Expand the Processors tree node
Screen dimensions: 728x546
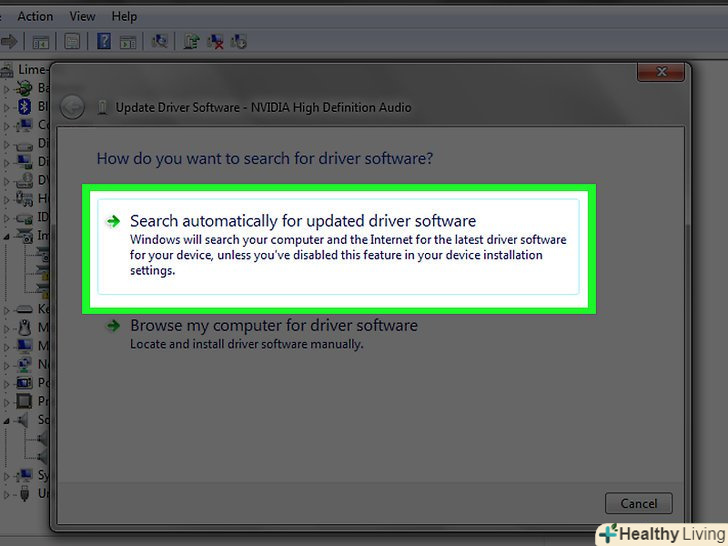point(6,402)
